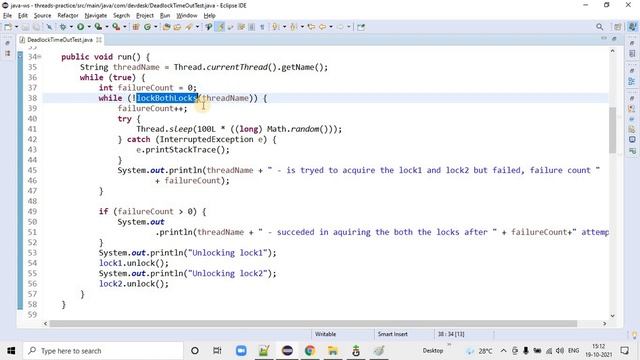The width and height of the screenshot is (640, 360).
Task: Click the Coverage run icon
Action: 98,27
